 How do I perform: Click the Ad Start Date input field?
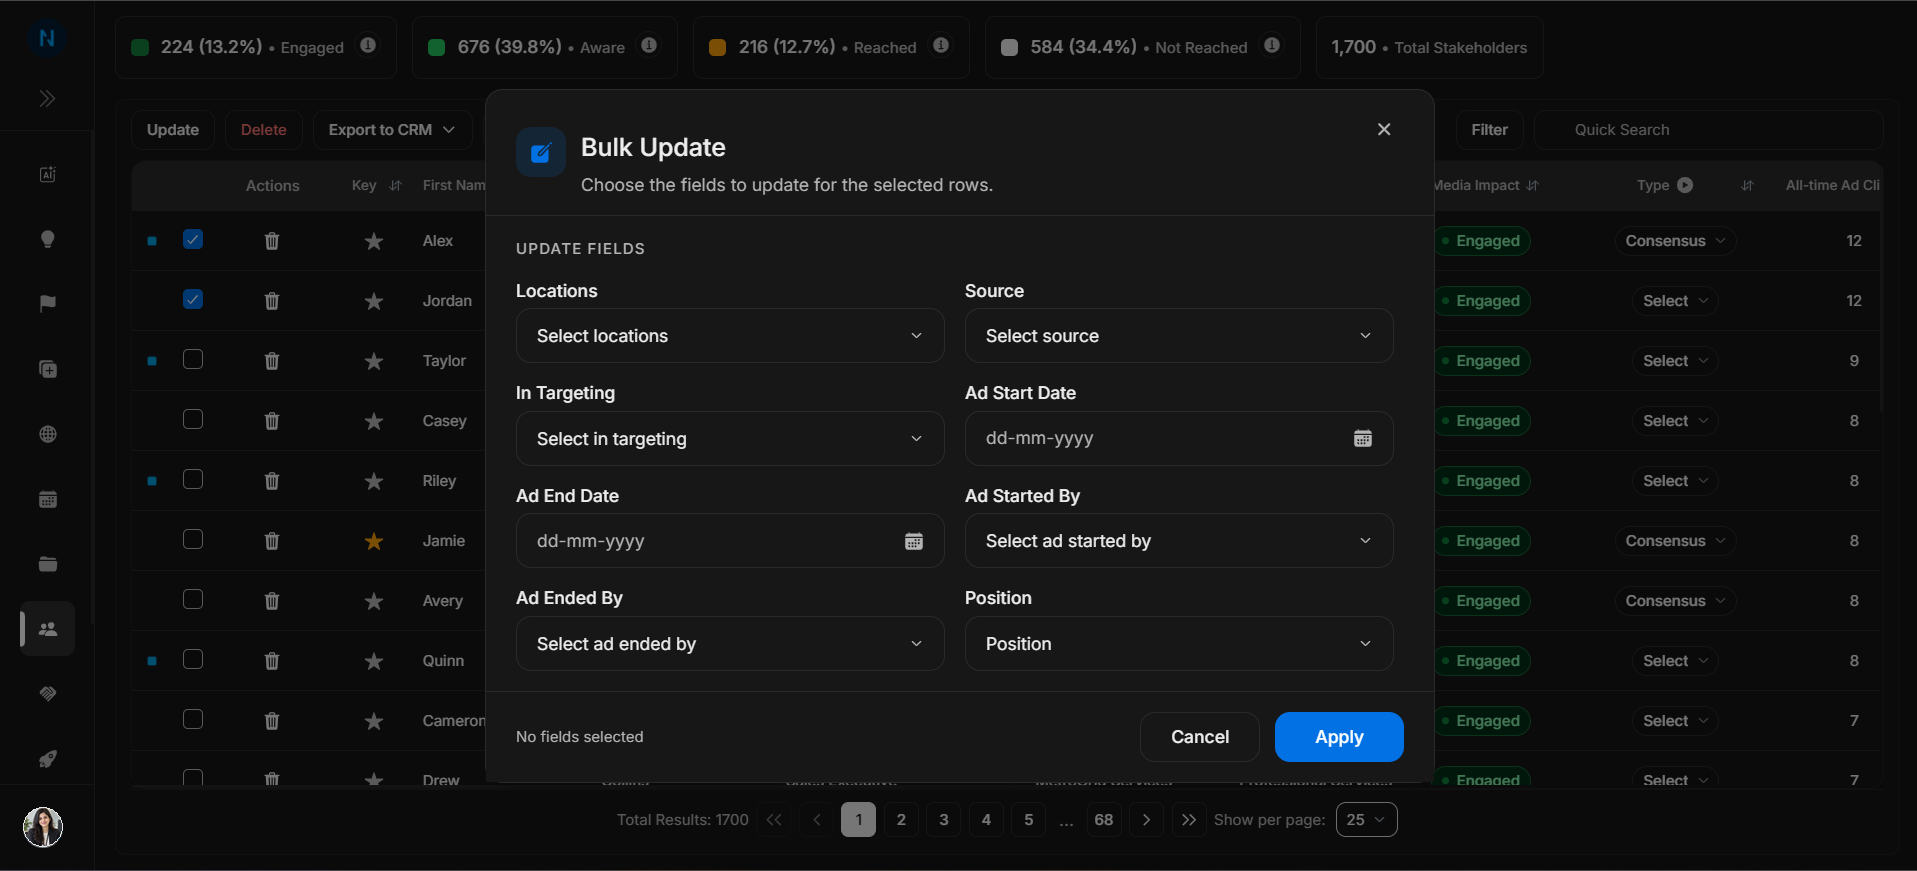tap(1179, 438)
